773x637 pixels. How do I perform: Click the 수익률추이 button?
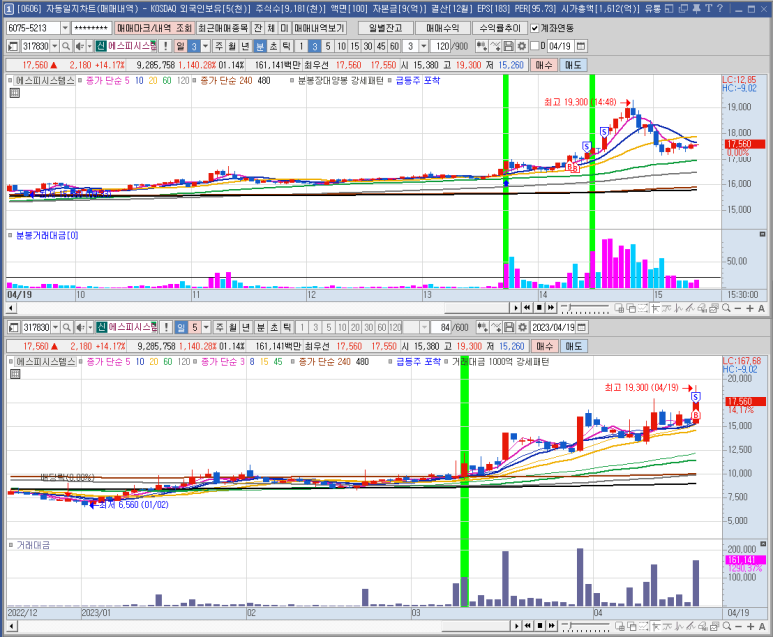point(499,28)
